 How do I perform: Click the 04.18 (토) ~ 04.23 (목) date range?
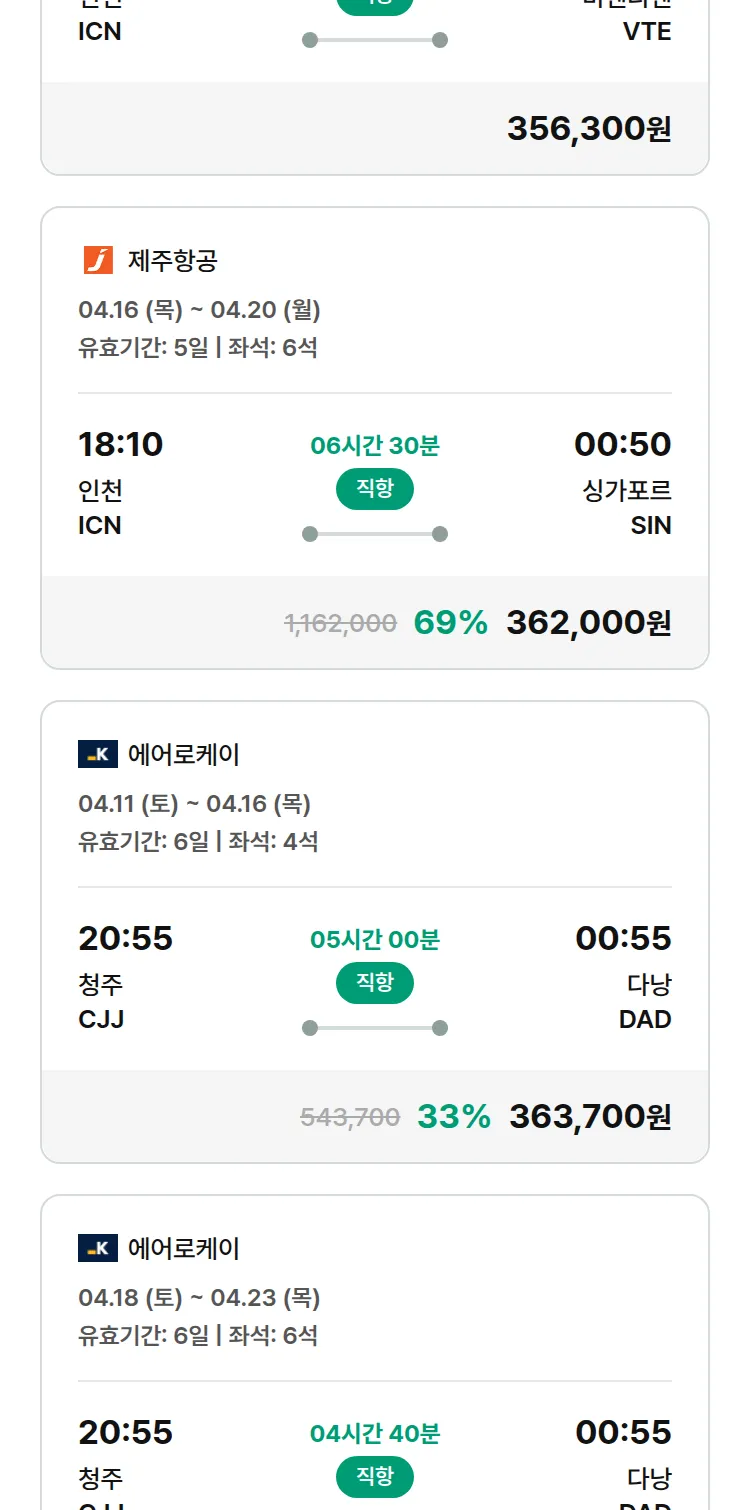tap(199, 1298)
